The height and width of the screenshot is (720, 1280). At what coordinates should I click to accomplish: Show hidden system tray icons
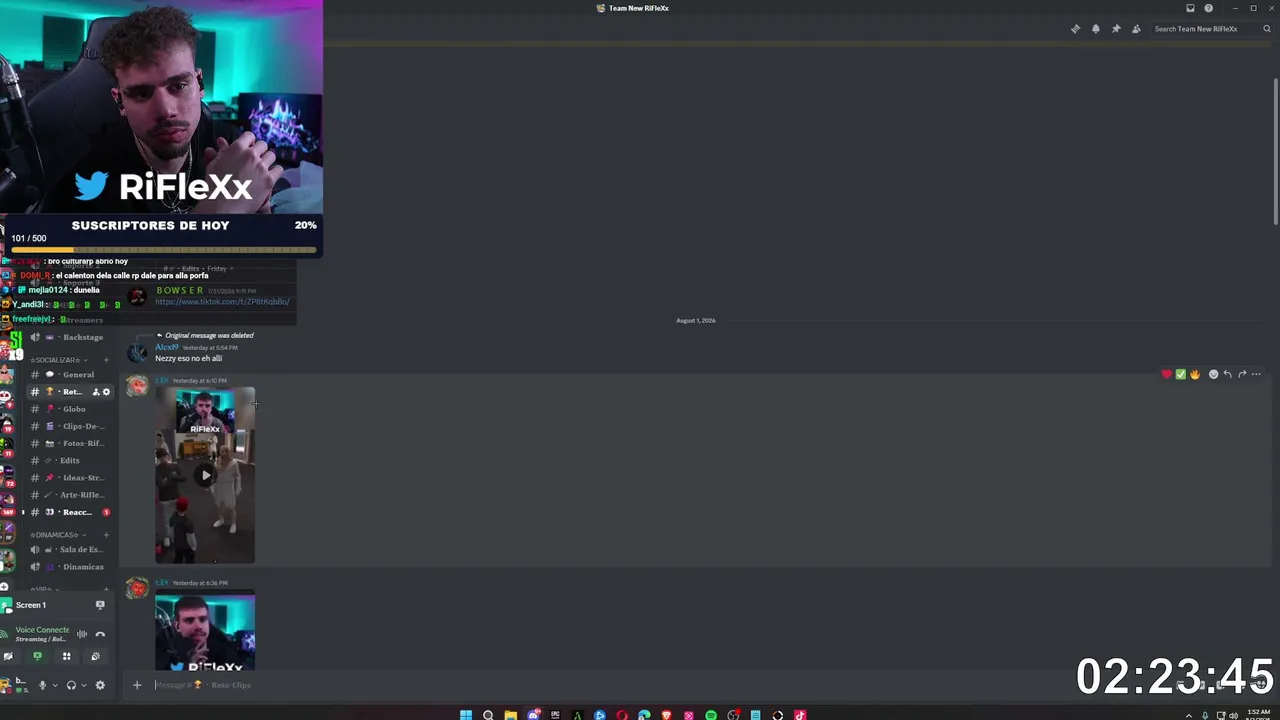coord(1189,715)
